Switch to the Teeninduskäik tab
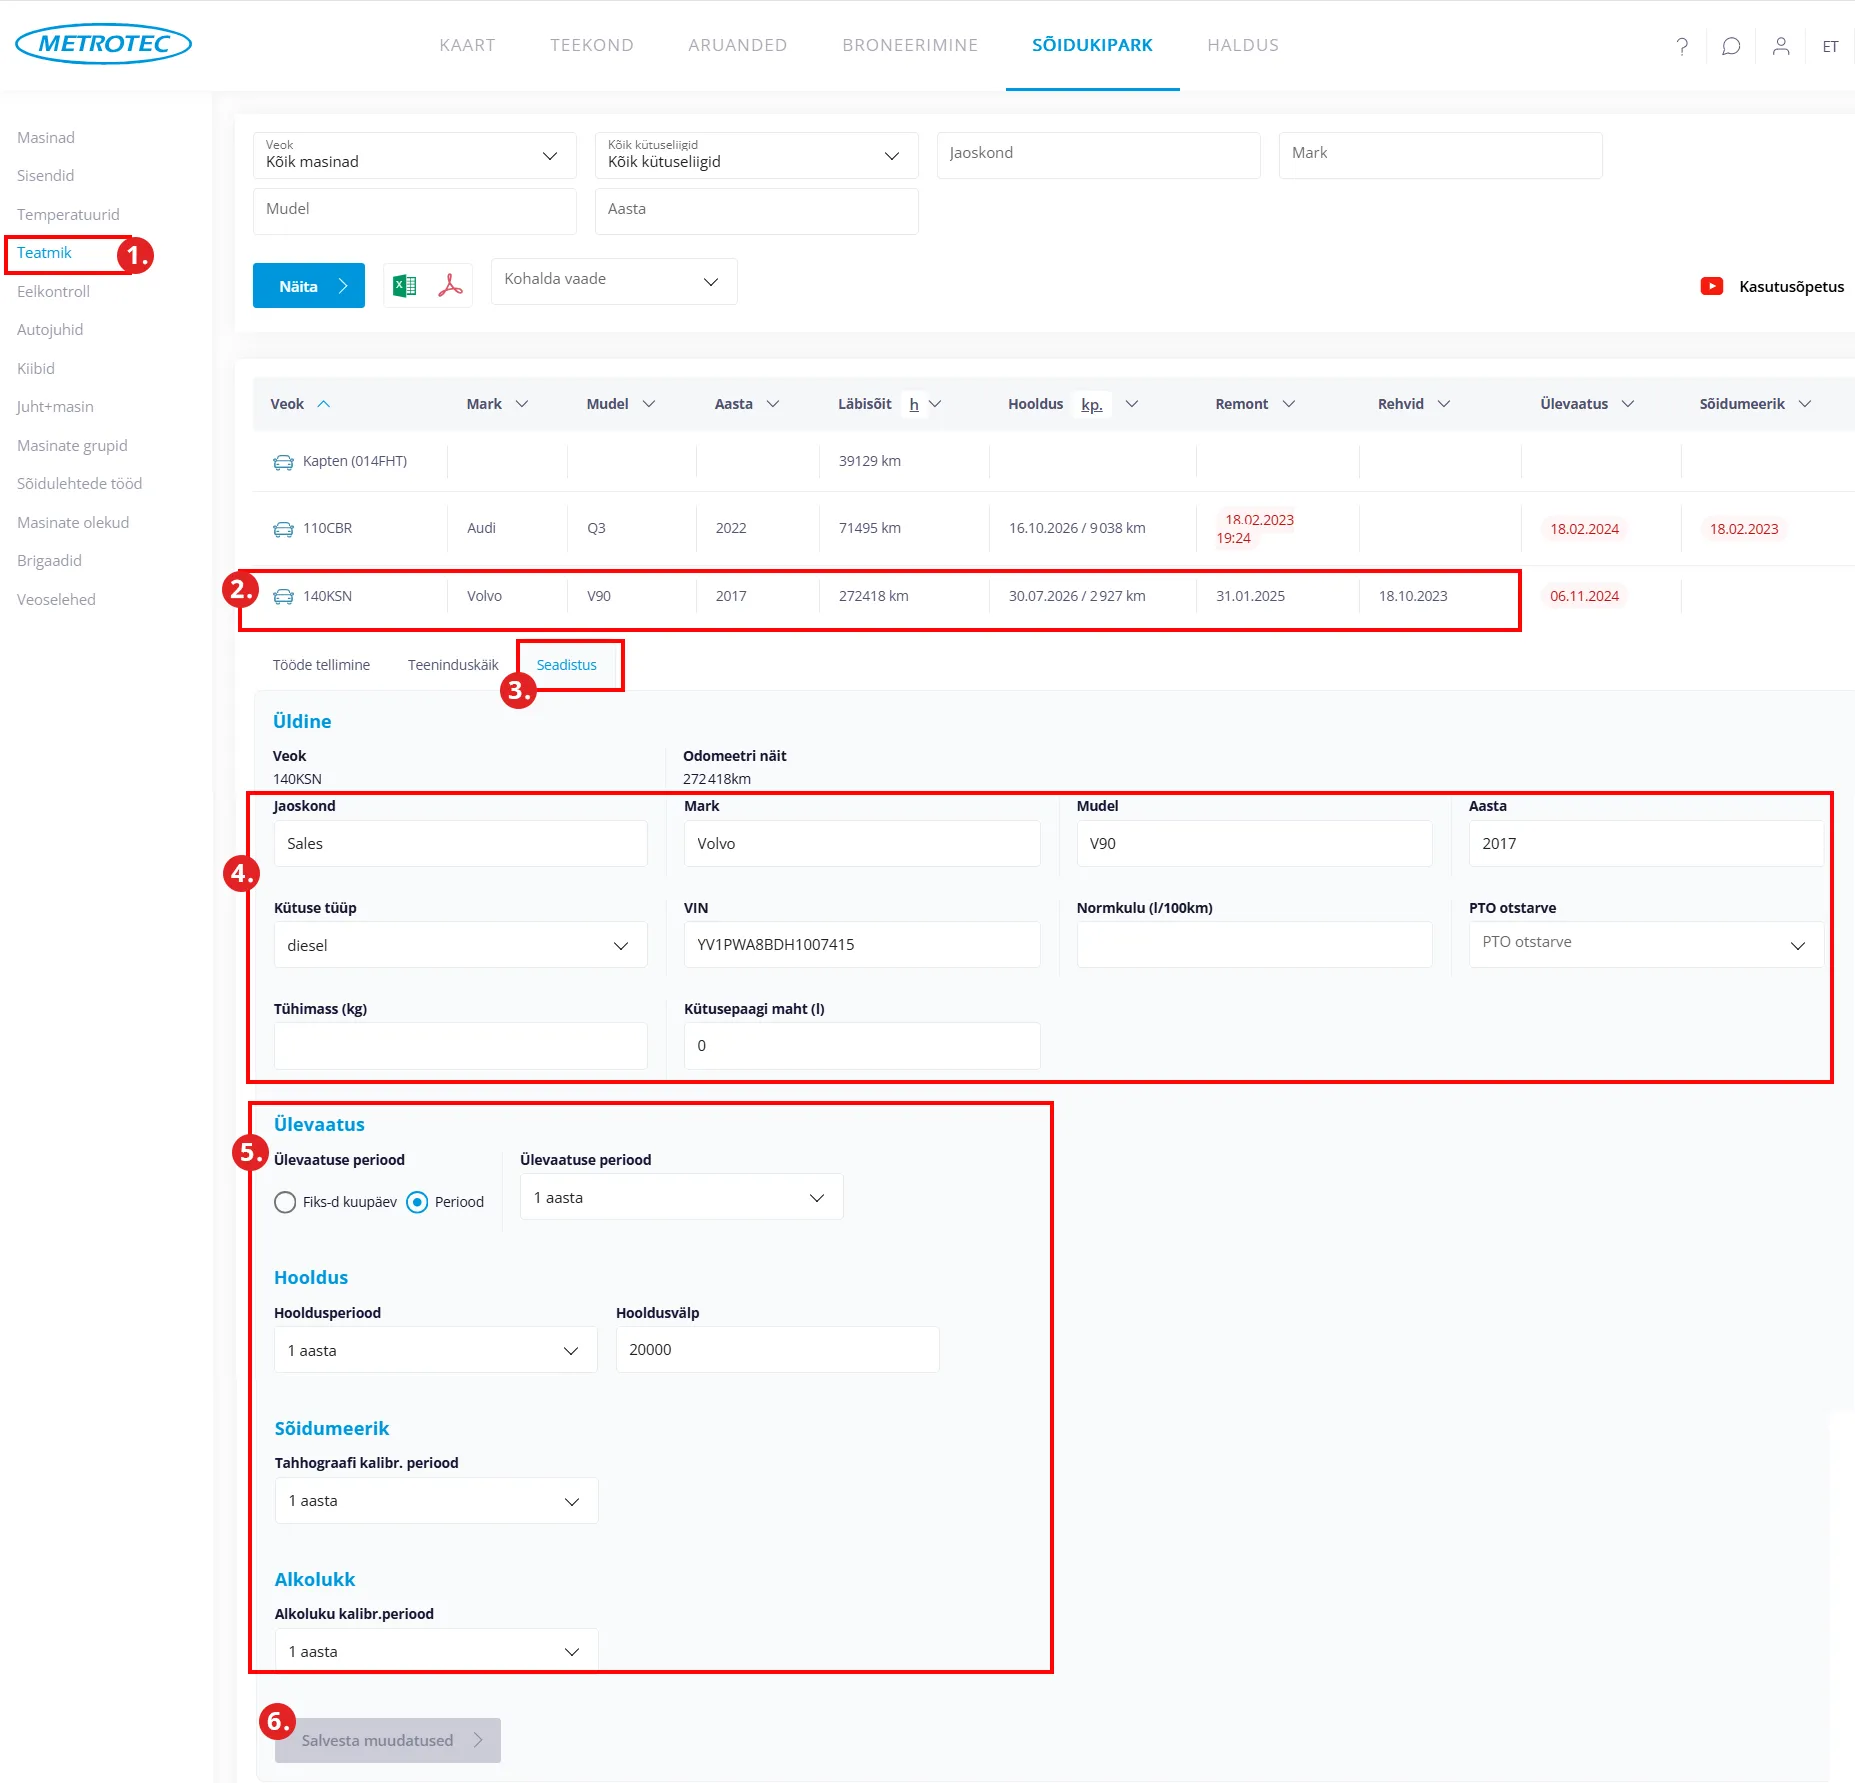This screenshot has width=1855, height=1783. [x=452, y=665]
